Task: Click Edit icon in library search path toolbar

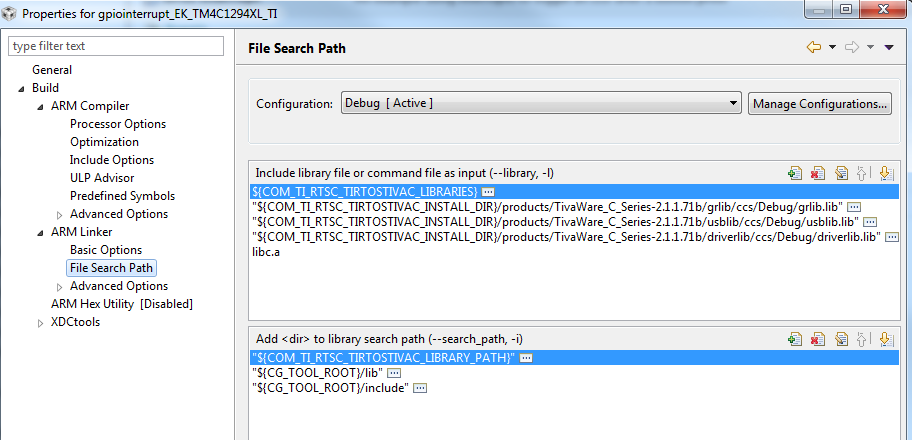Action: click(x=840, y=339)
